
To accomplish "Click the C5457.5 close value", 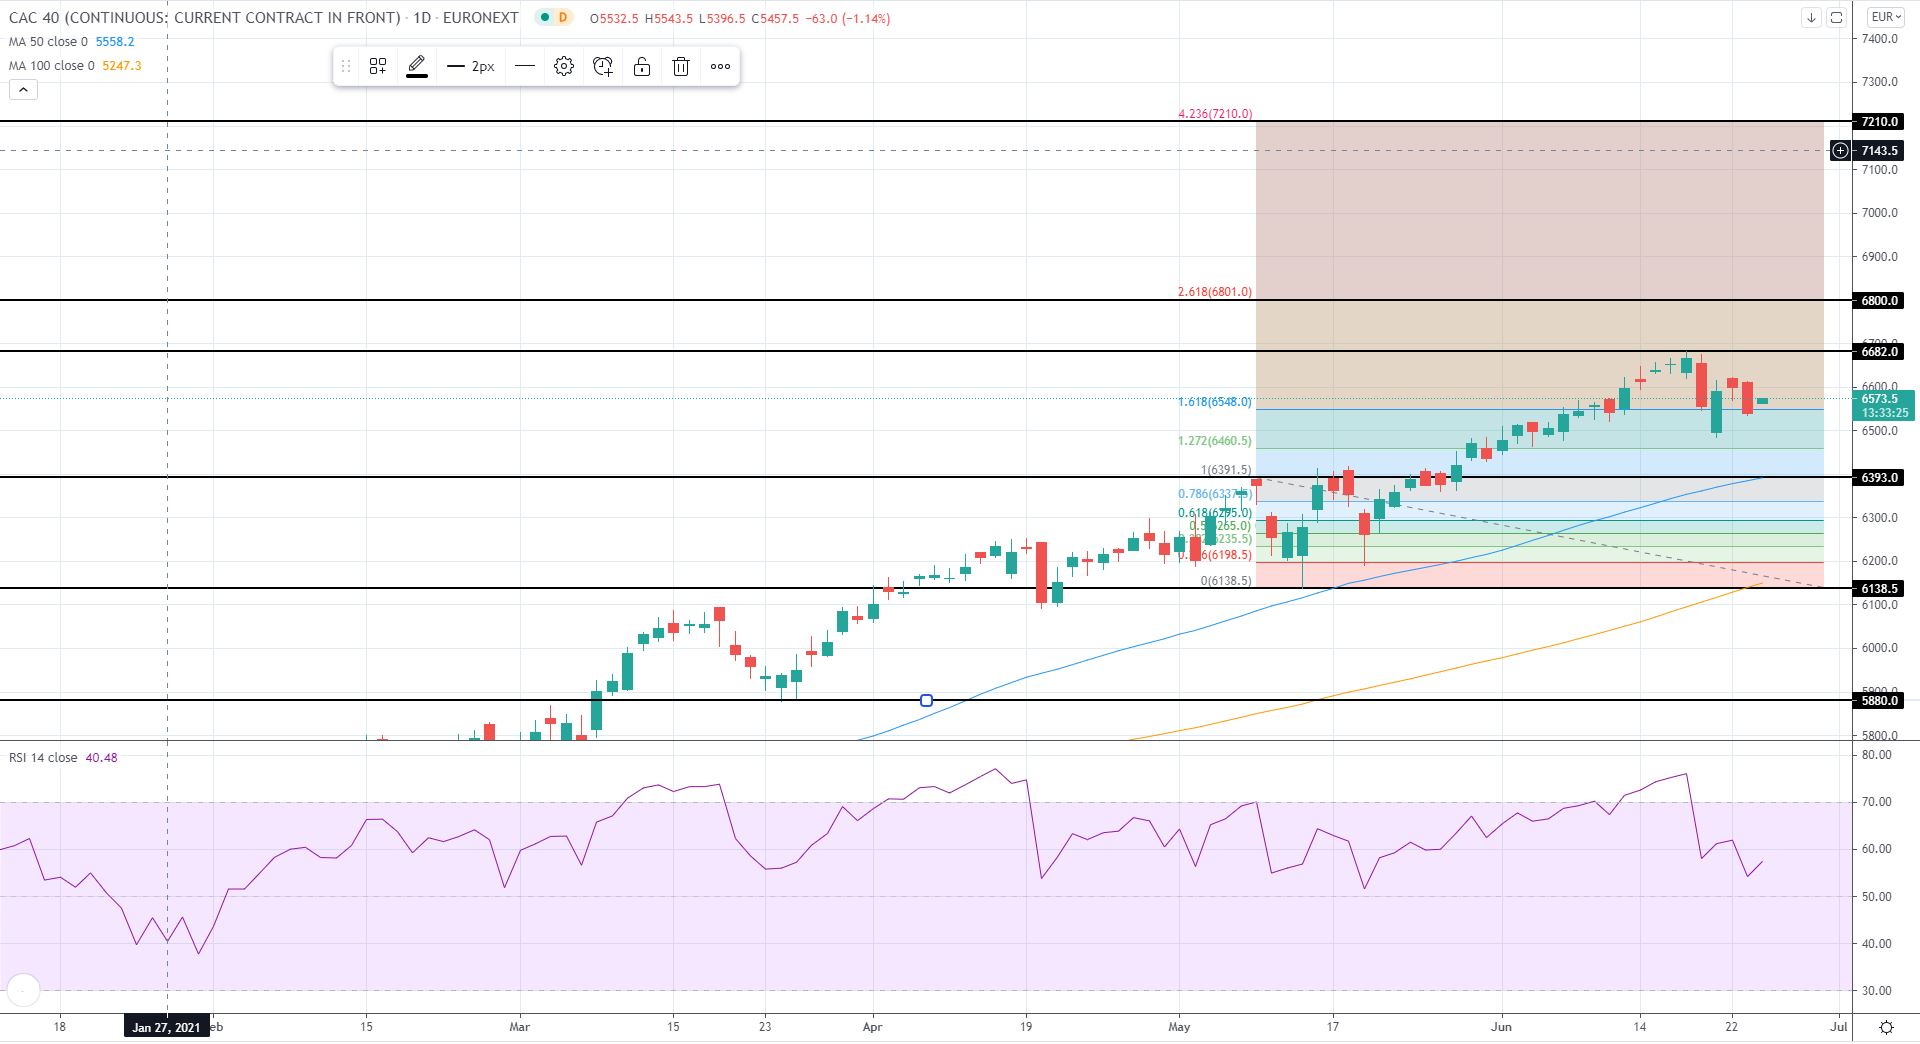I will [x=776, y=18].
